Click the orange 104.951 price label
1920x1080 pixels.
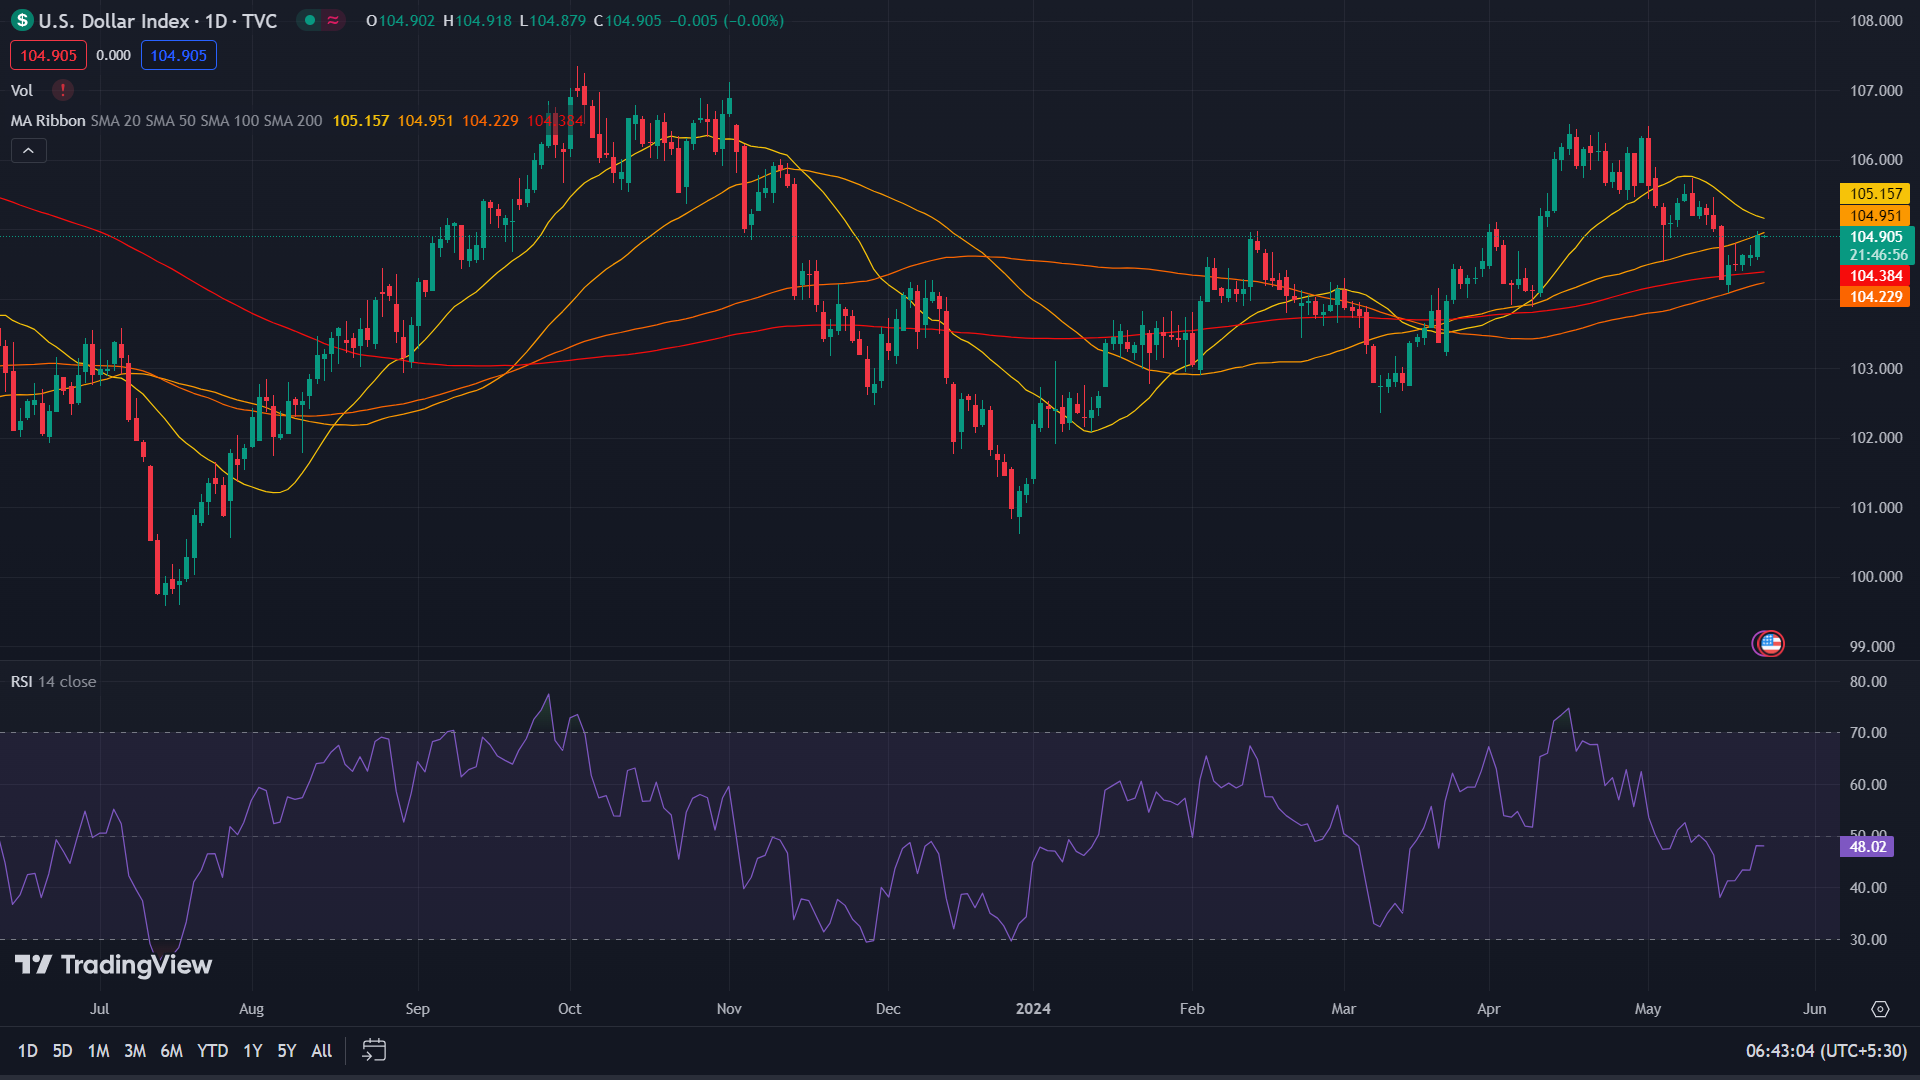coord(1875,216)
